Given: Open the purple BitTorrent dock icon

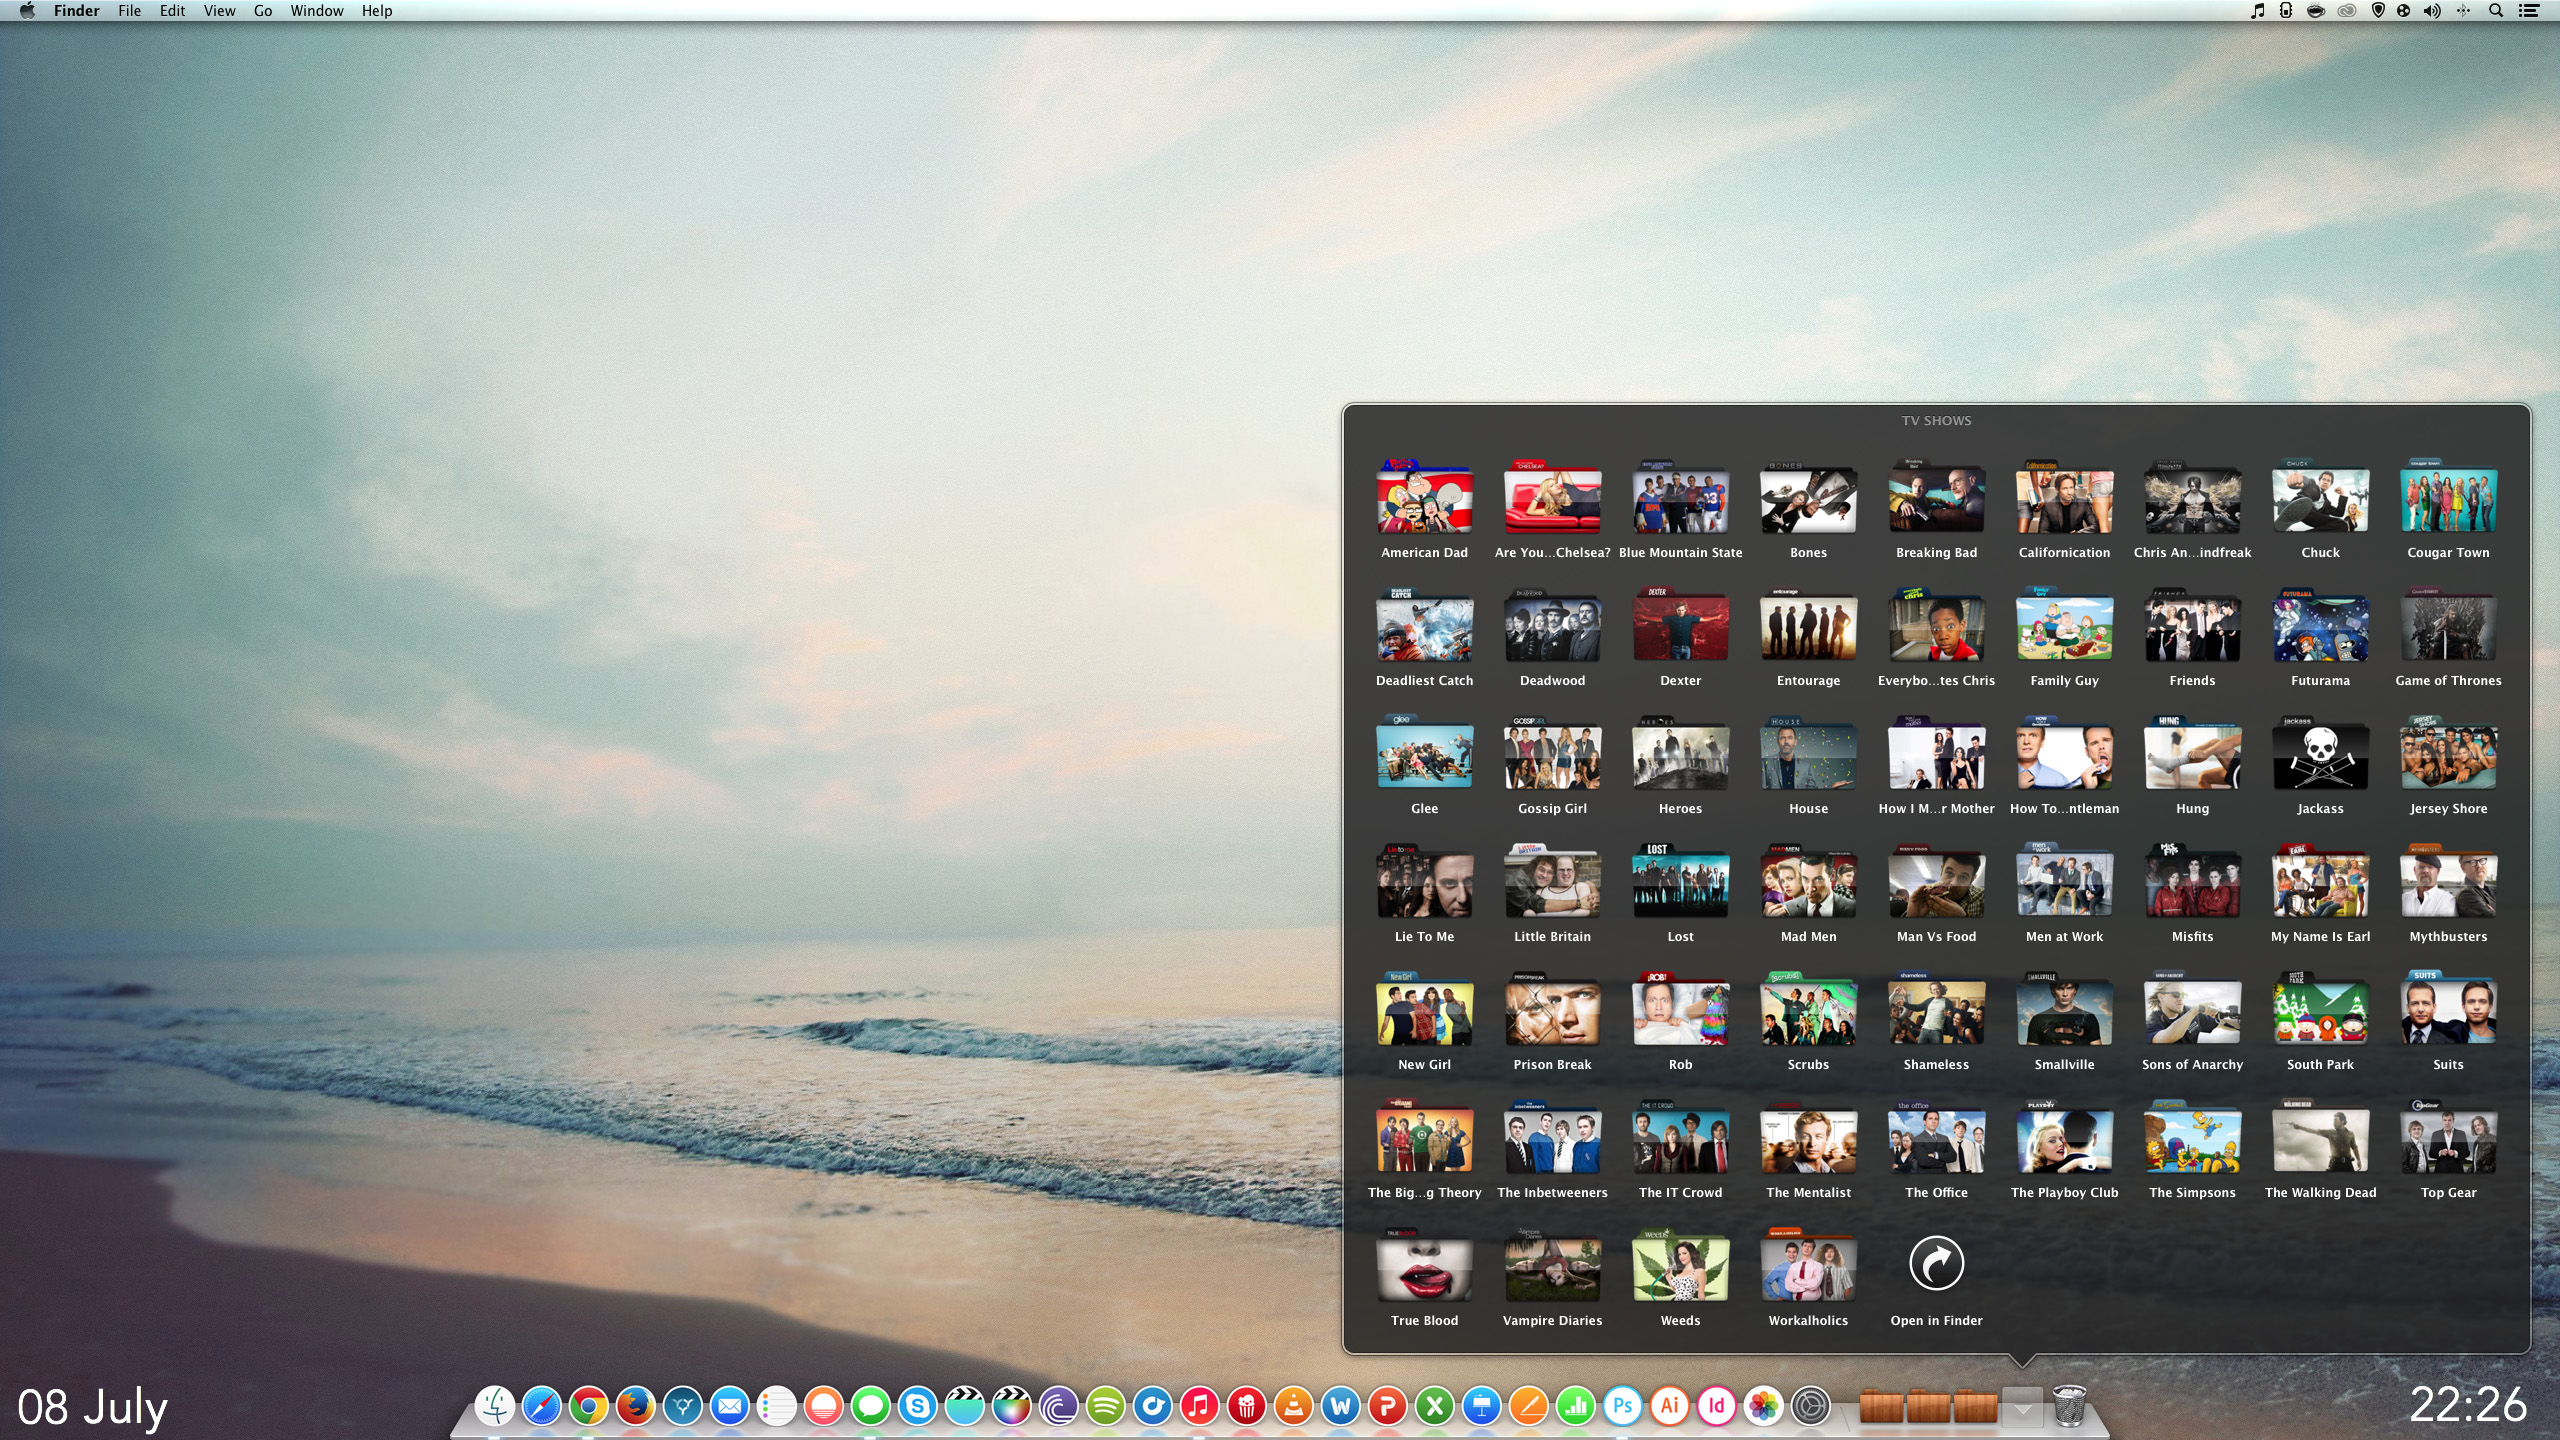Looking at the screenshot, I should tap(1059, 1406).
